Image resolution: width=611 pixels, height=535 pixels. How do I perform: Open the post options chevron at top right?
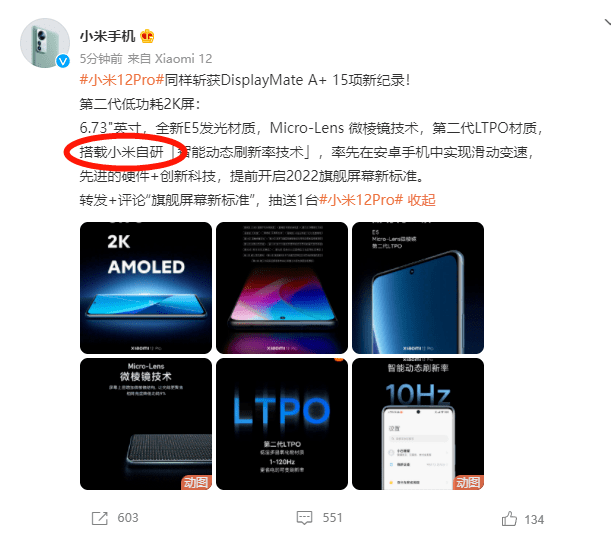[607, 22]
